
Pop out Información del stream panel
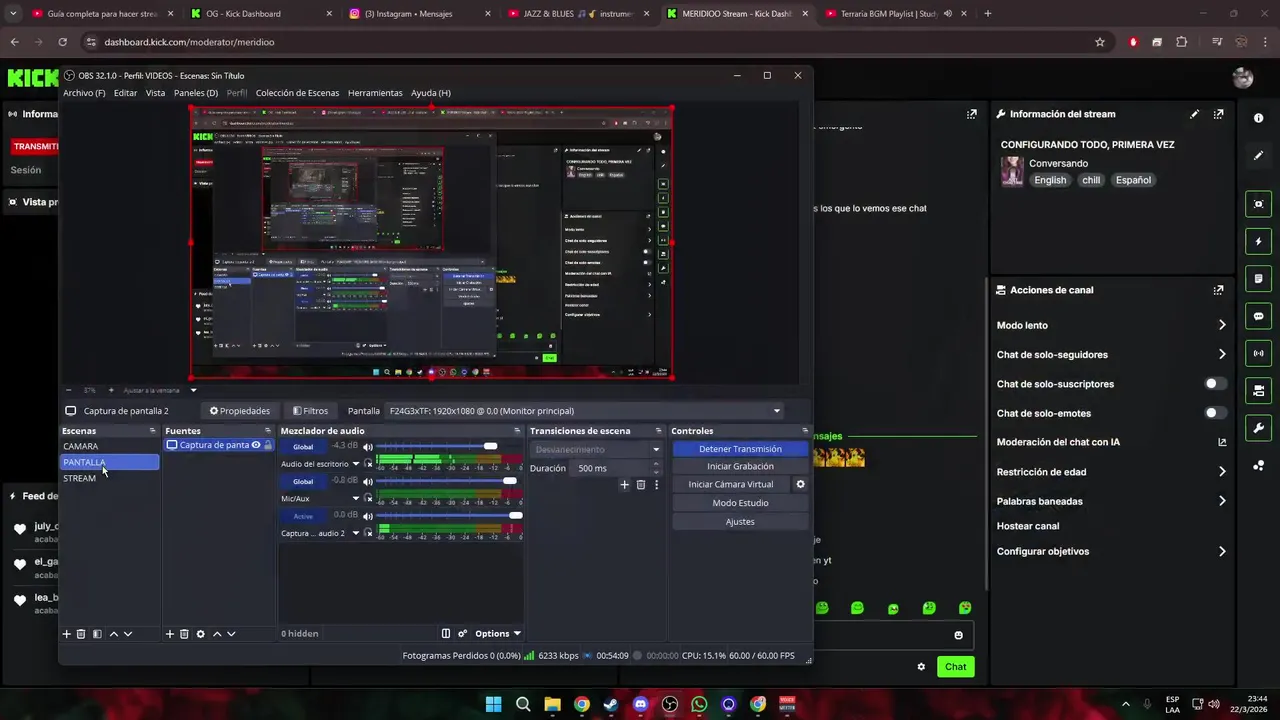1218,114
